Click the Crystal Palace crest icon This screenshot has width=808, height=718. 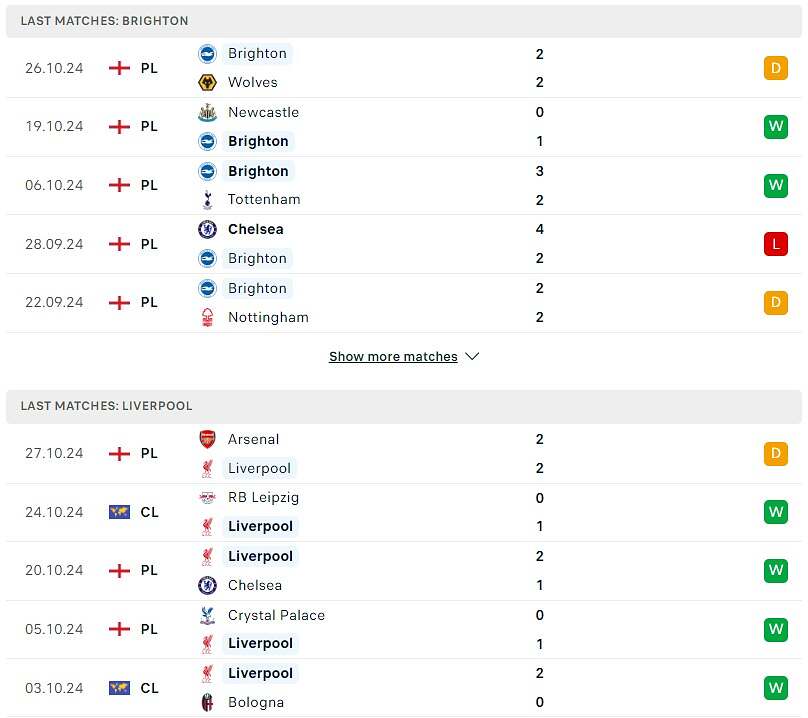[x=207, y=615]
